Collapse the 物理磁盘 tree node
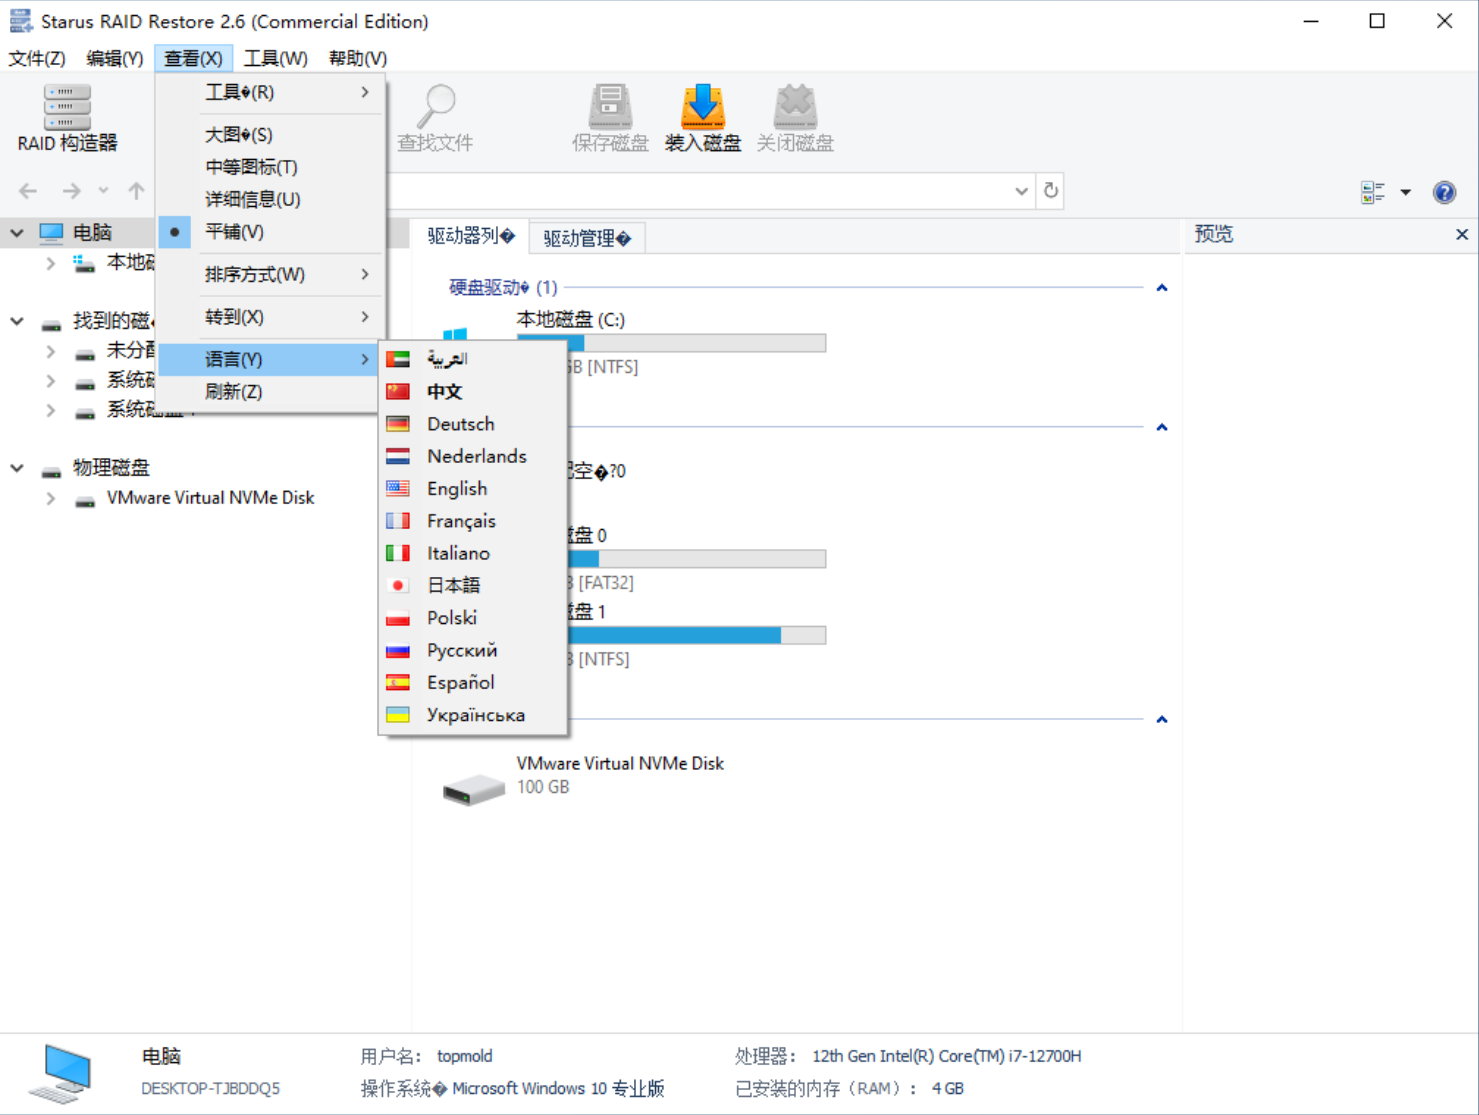This screenshot has width=1479, height=1115. point(17,467)
